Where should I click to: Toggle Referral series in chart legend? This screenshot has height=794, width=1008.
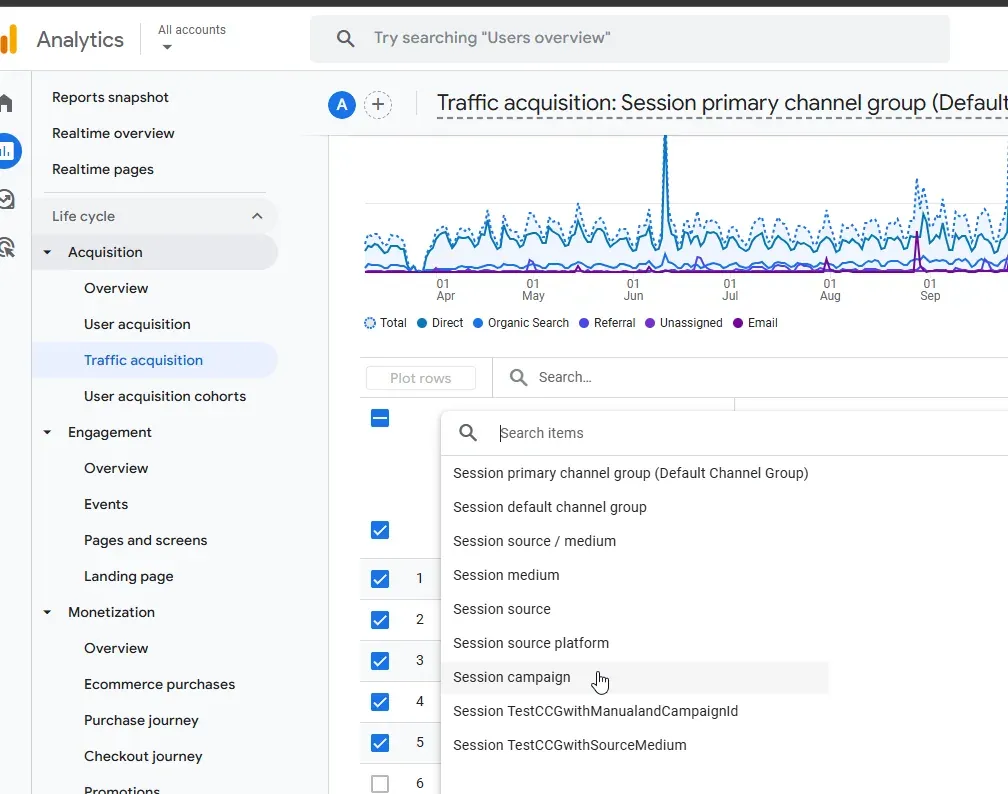pos(607,323)
